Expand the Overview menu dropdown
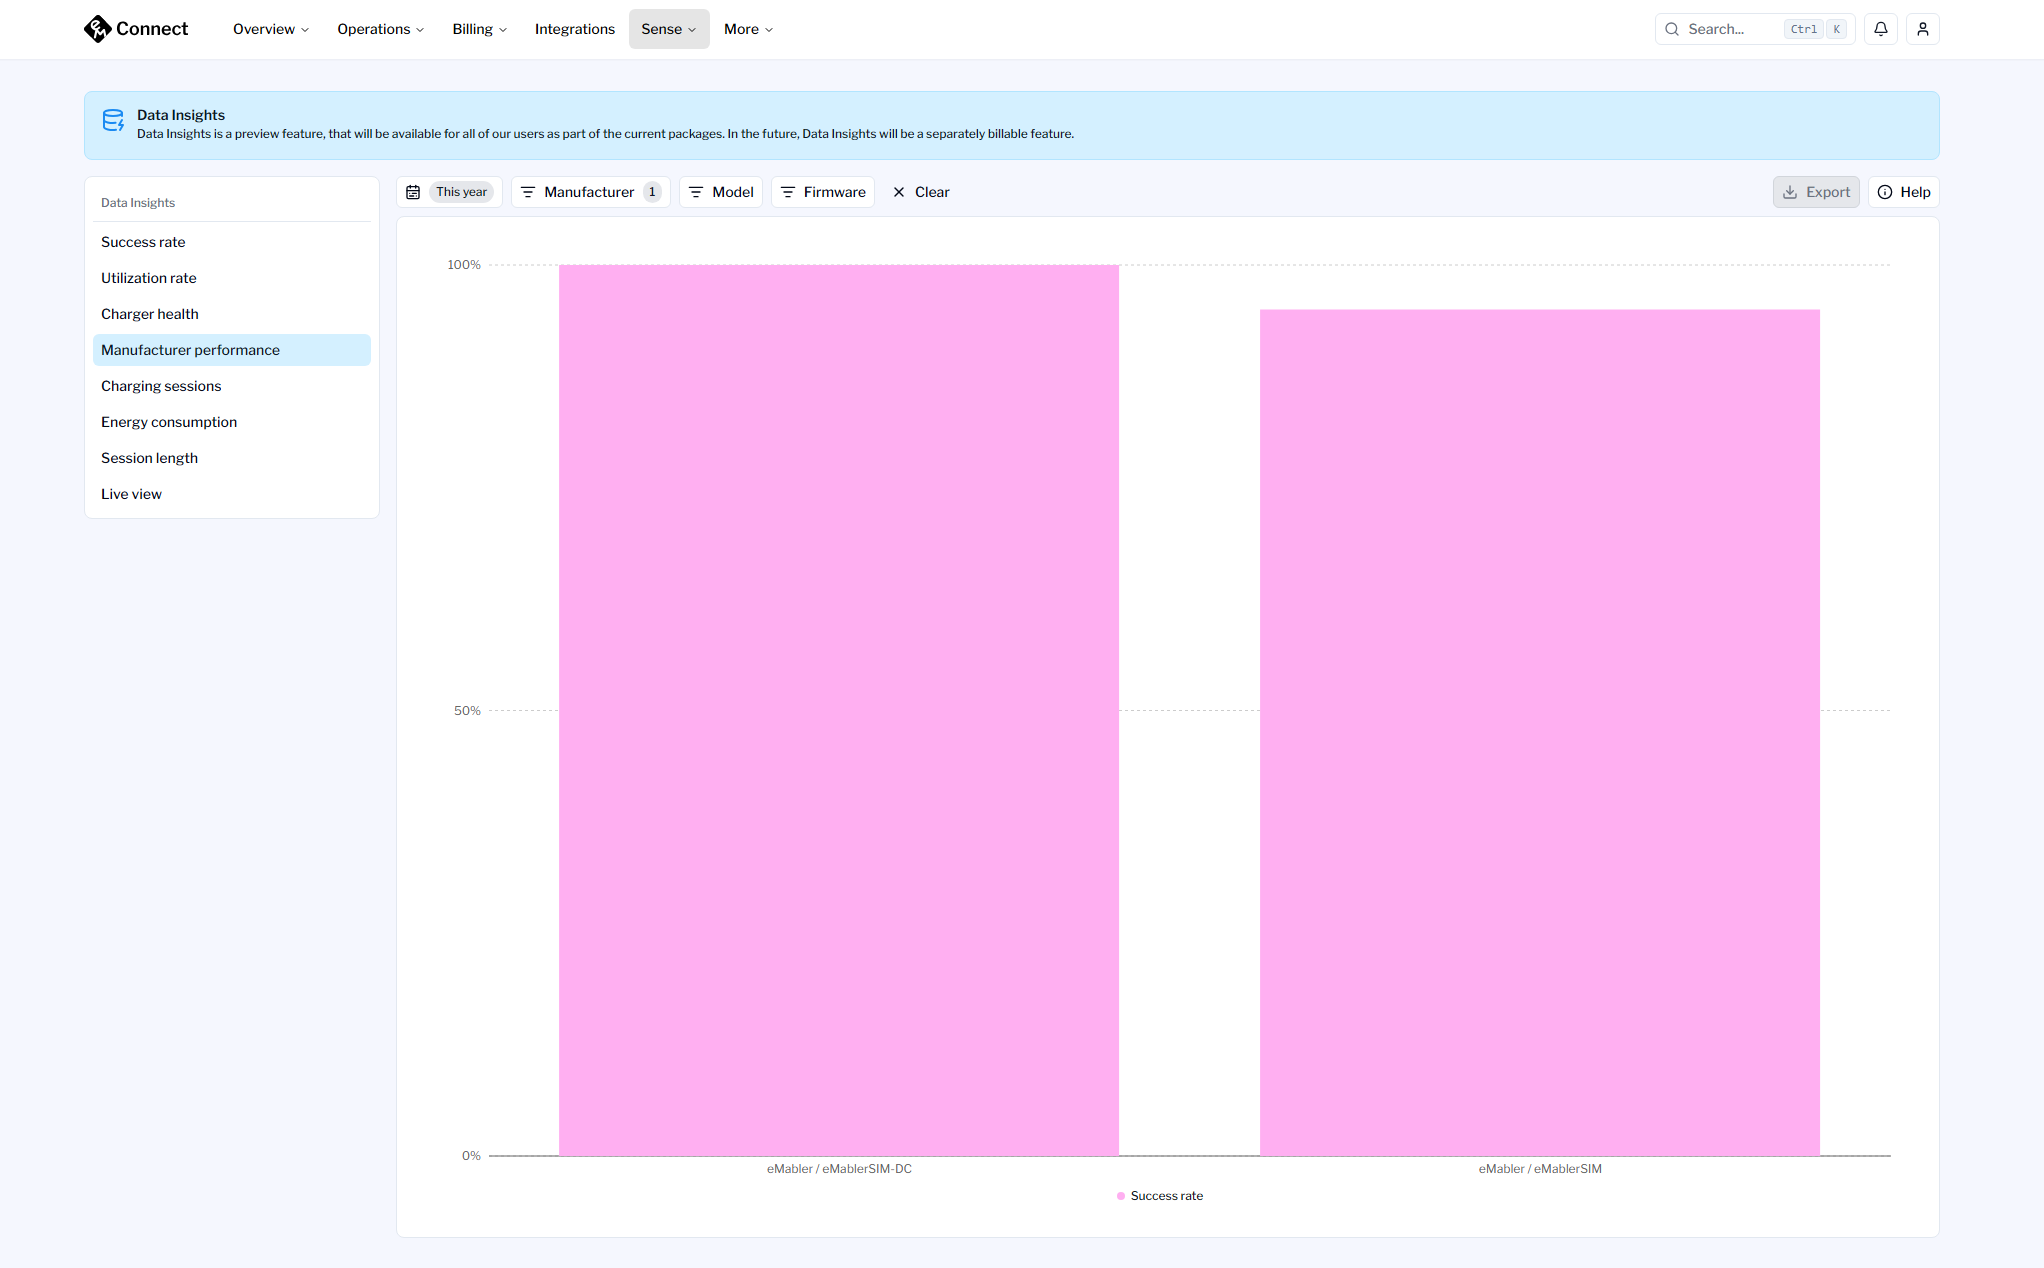Image resolution: width=2044 pixels, height=1268 pixels. (270, 29)
